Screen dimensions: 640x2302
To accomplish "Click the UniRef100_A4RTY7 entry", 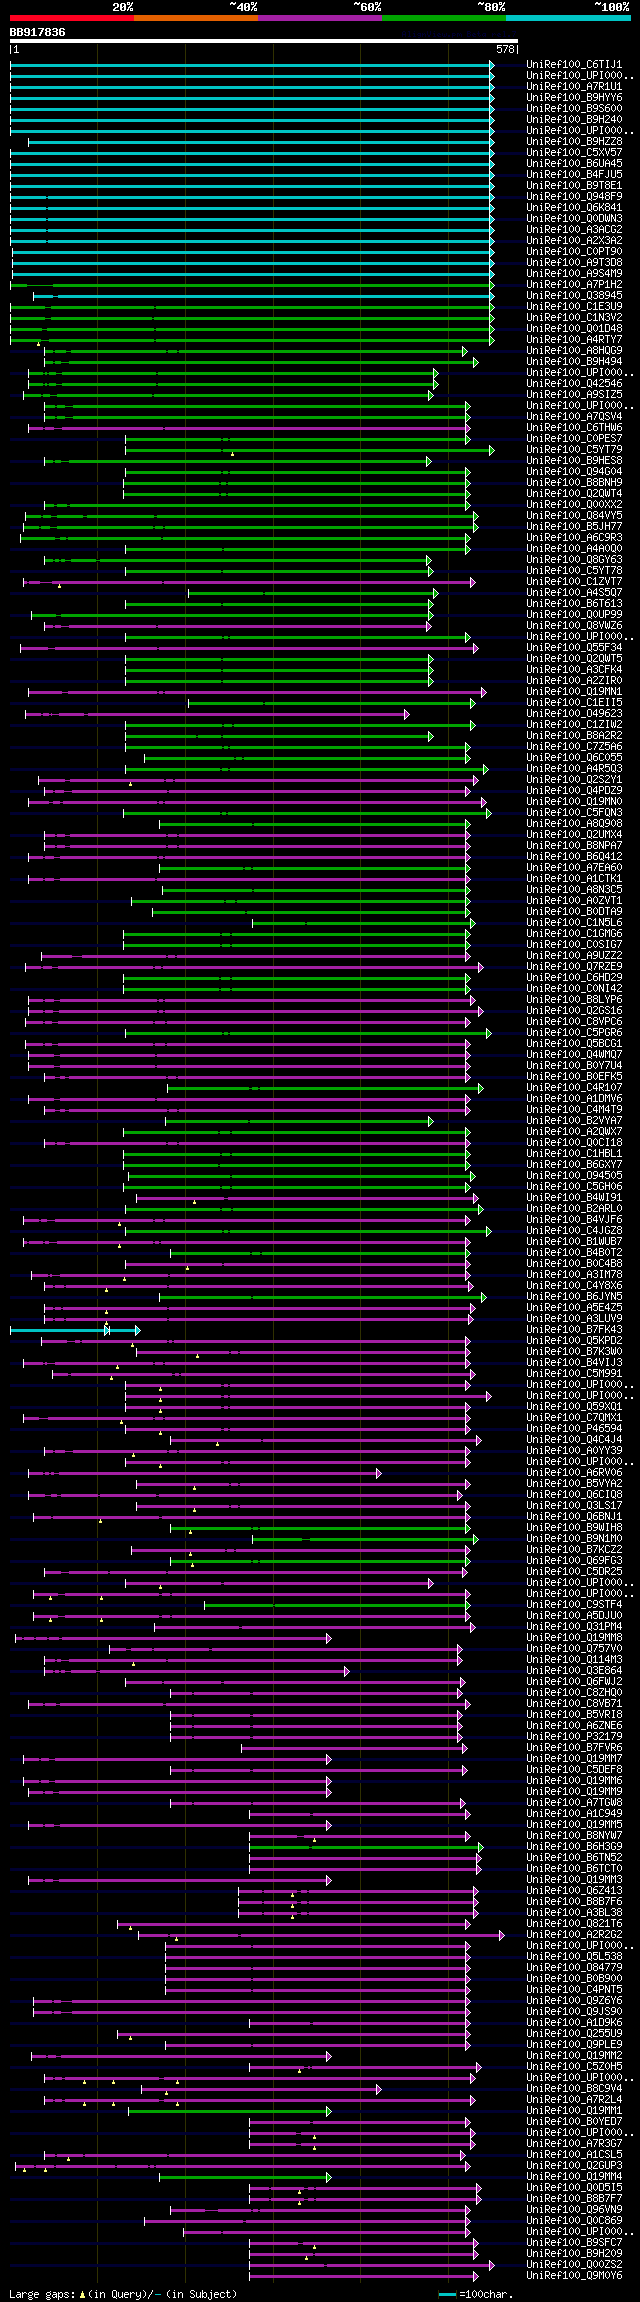I will 574,340.
